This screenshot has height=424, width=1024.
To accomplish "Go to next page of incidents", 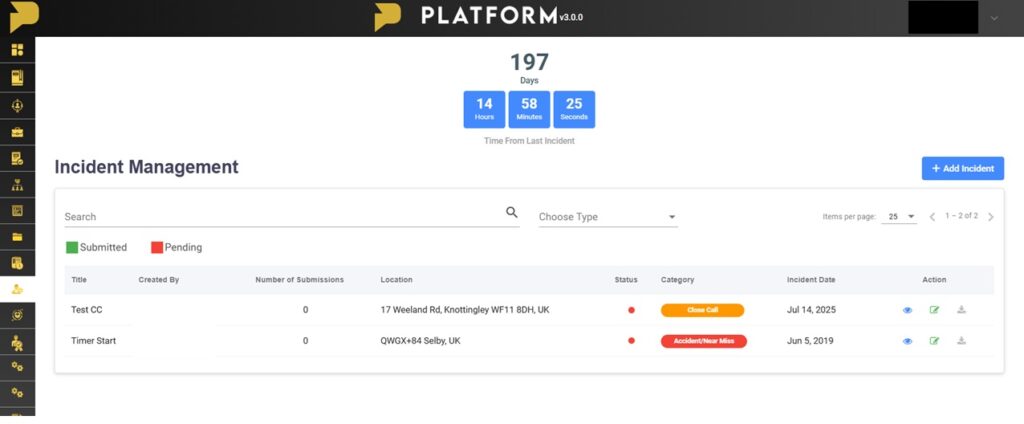I will [x=990, y=217].
